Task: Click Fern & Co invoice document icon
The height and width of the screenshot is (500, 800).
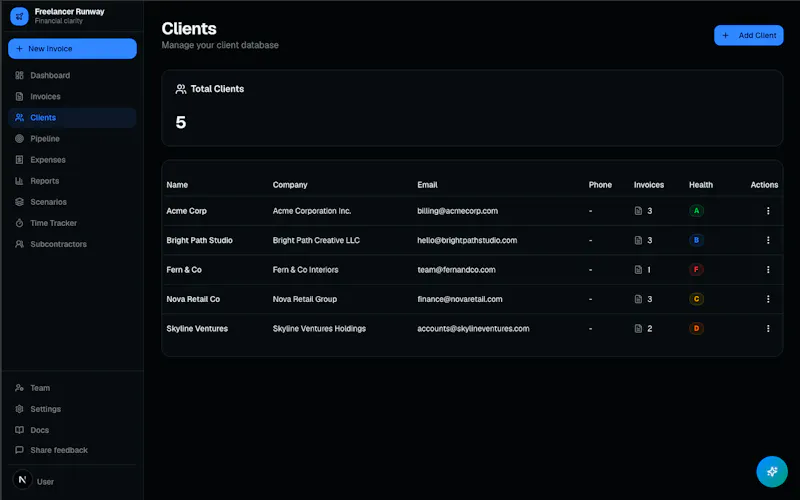Action: pyautogui.click(x=638, y=269)
